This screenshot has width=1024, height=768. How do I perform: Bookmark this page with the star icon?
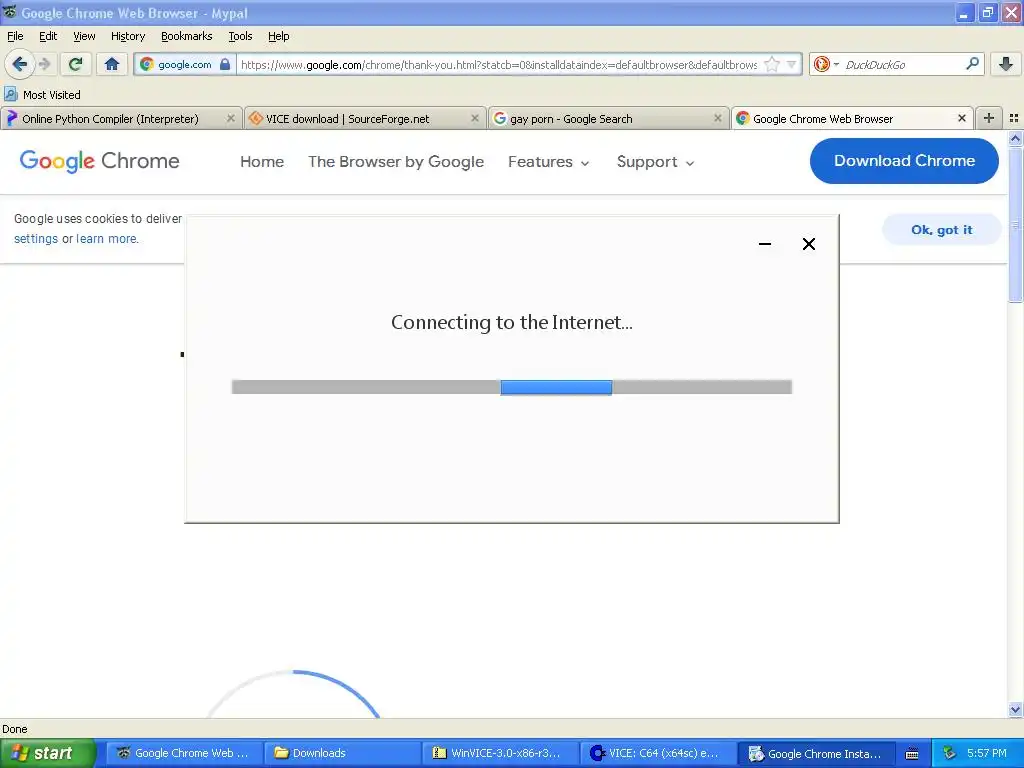pyautogui.click(x=772, y=64)
